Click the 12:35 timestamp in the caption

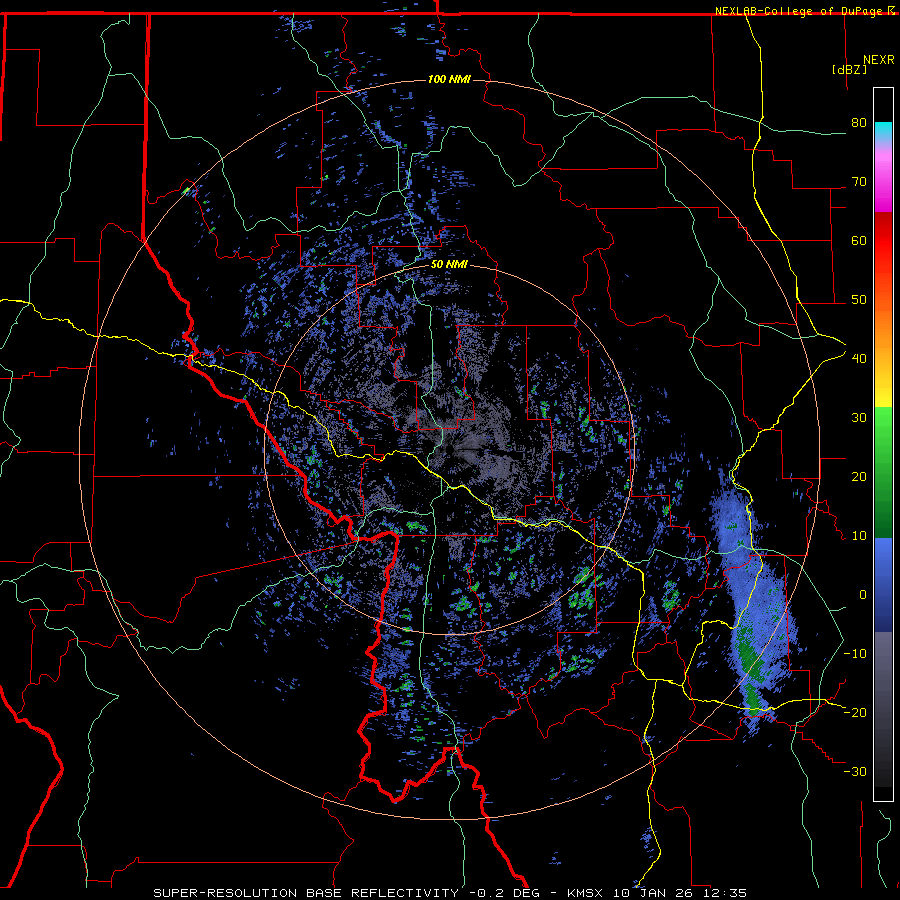point(723,893)
